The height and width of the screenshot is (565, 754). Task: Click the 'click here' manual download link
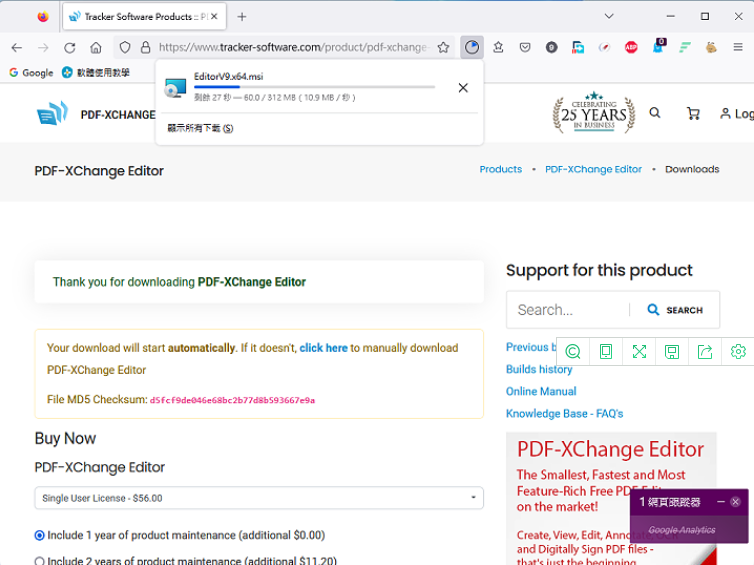[x=323, y=348]
